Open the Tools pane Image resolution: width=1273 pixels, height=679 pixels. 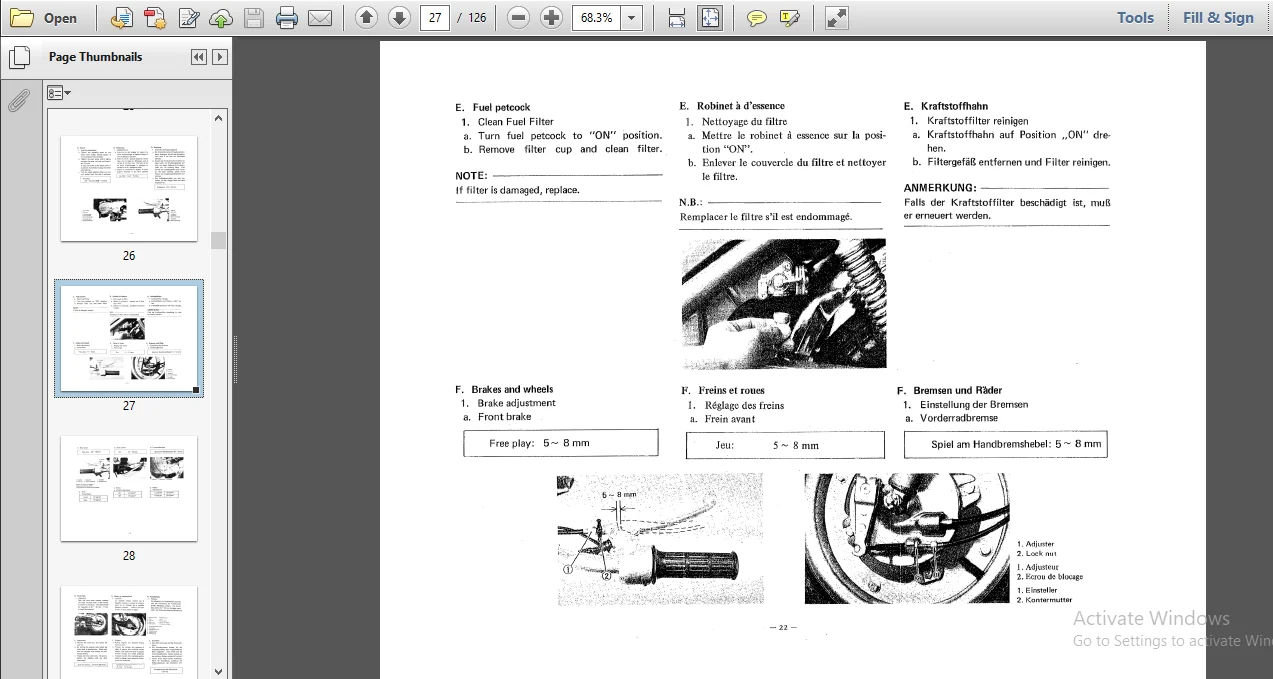(x=1135, y=17)
